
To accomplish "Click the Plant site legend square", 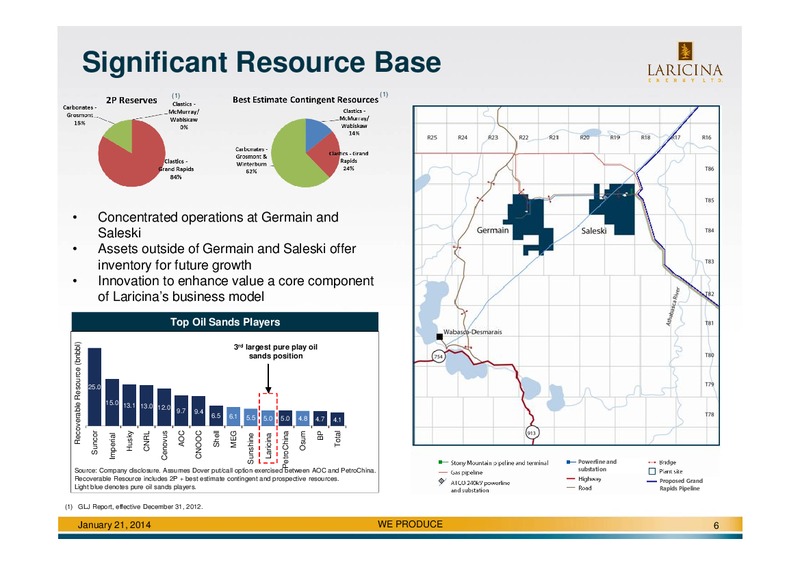I will [652, 472].
